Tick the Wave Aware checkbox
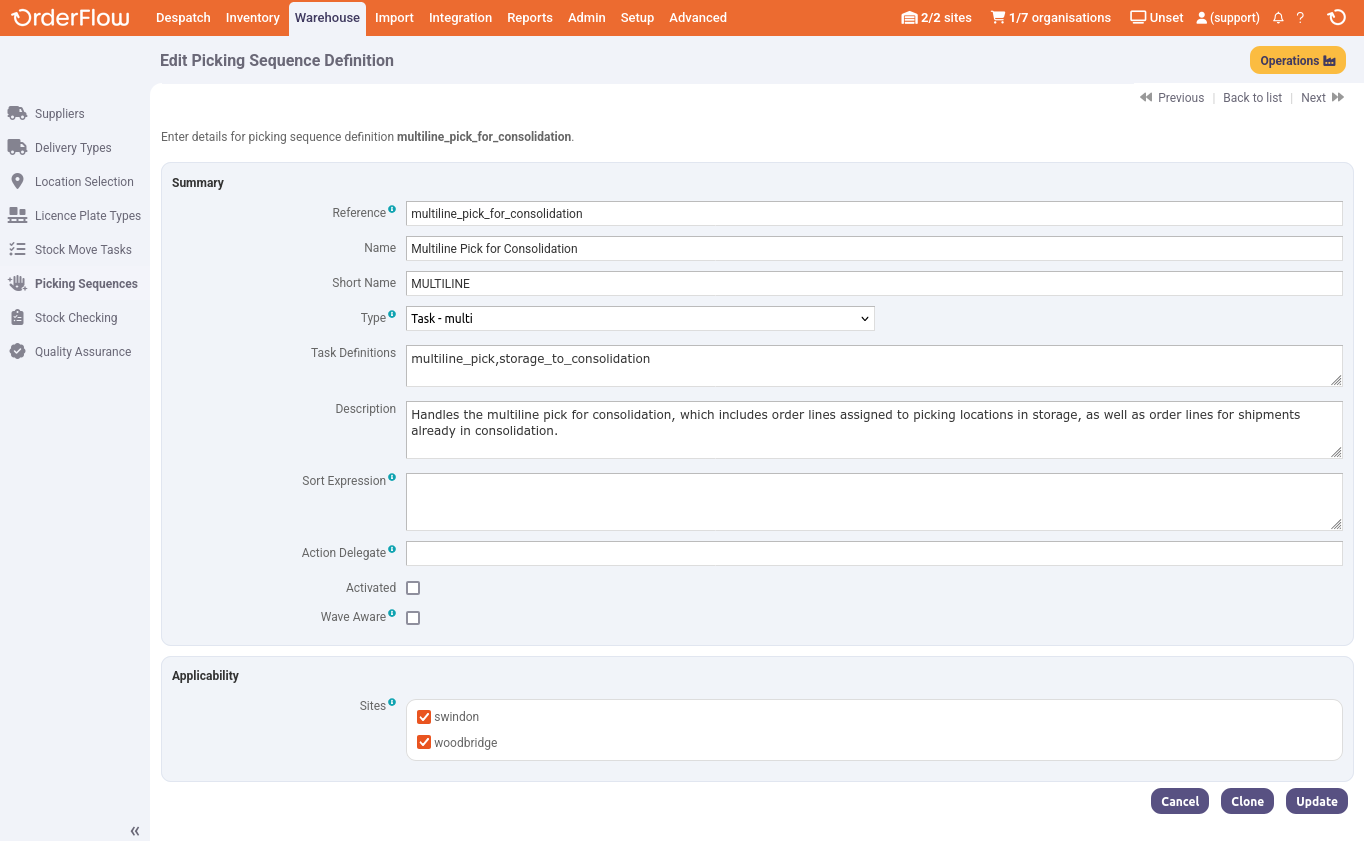This screenshot has width=1364, height=852. [x=413, y=618]
